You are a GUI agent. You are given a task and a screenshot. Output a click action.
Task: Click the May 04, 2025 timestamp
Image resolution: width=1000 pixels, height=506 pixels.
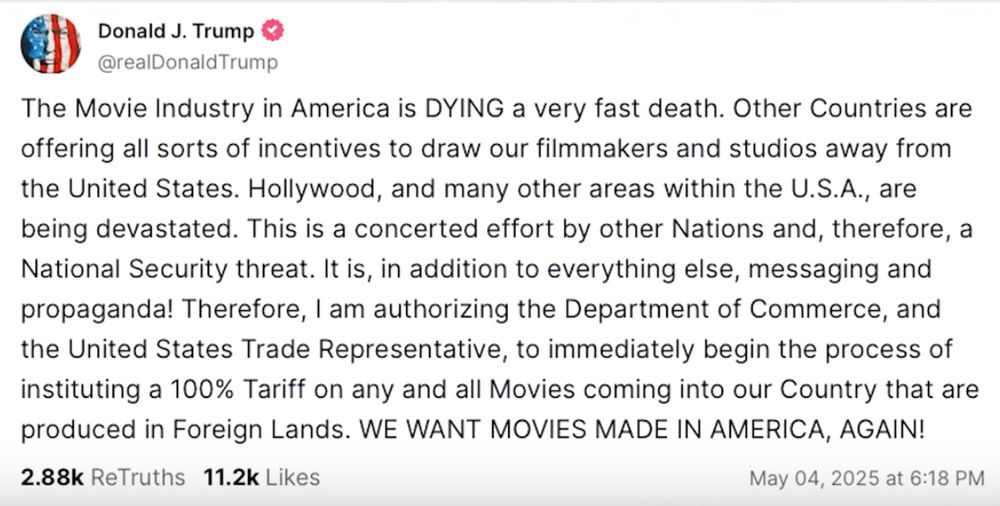pos(866,479)
